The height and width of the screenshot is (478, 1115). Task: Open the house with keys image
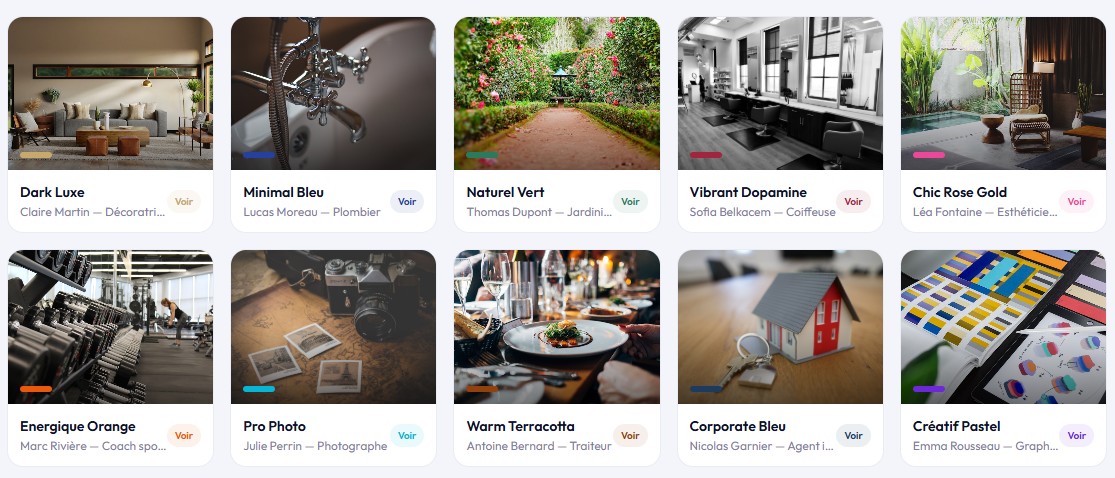(x=780, y=327)
